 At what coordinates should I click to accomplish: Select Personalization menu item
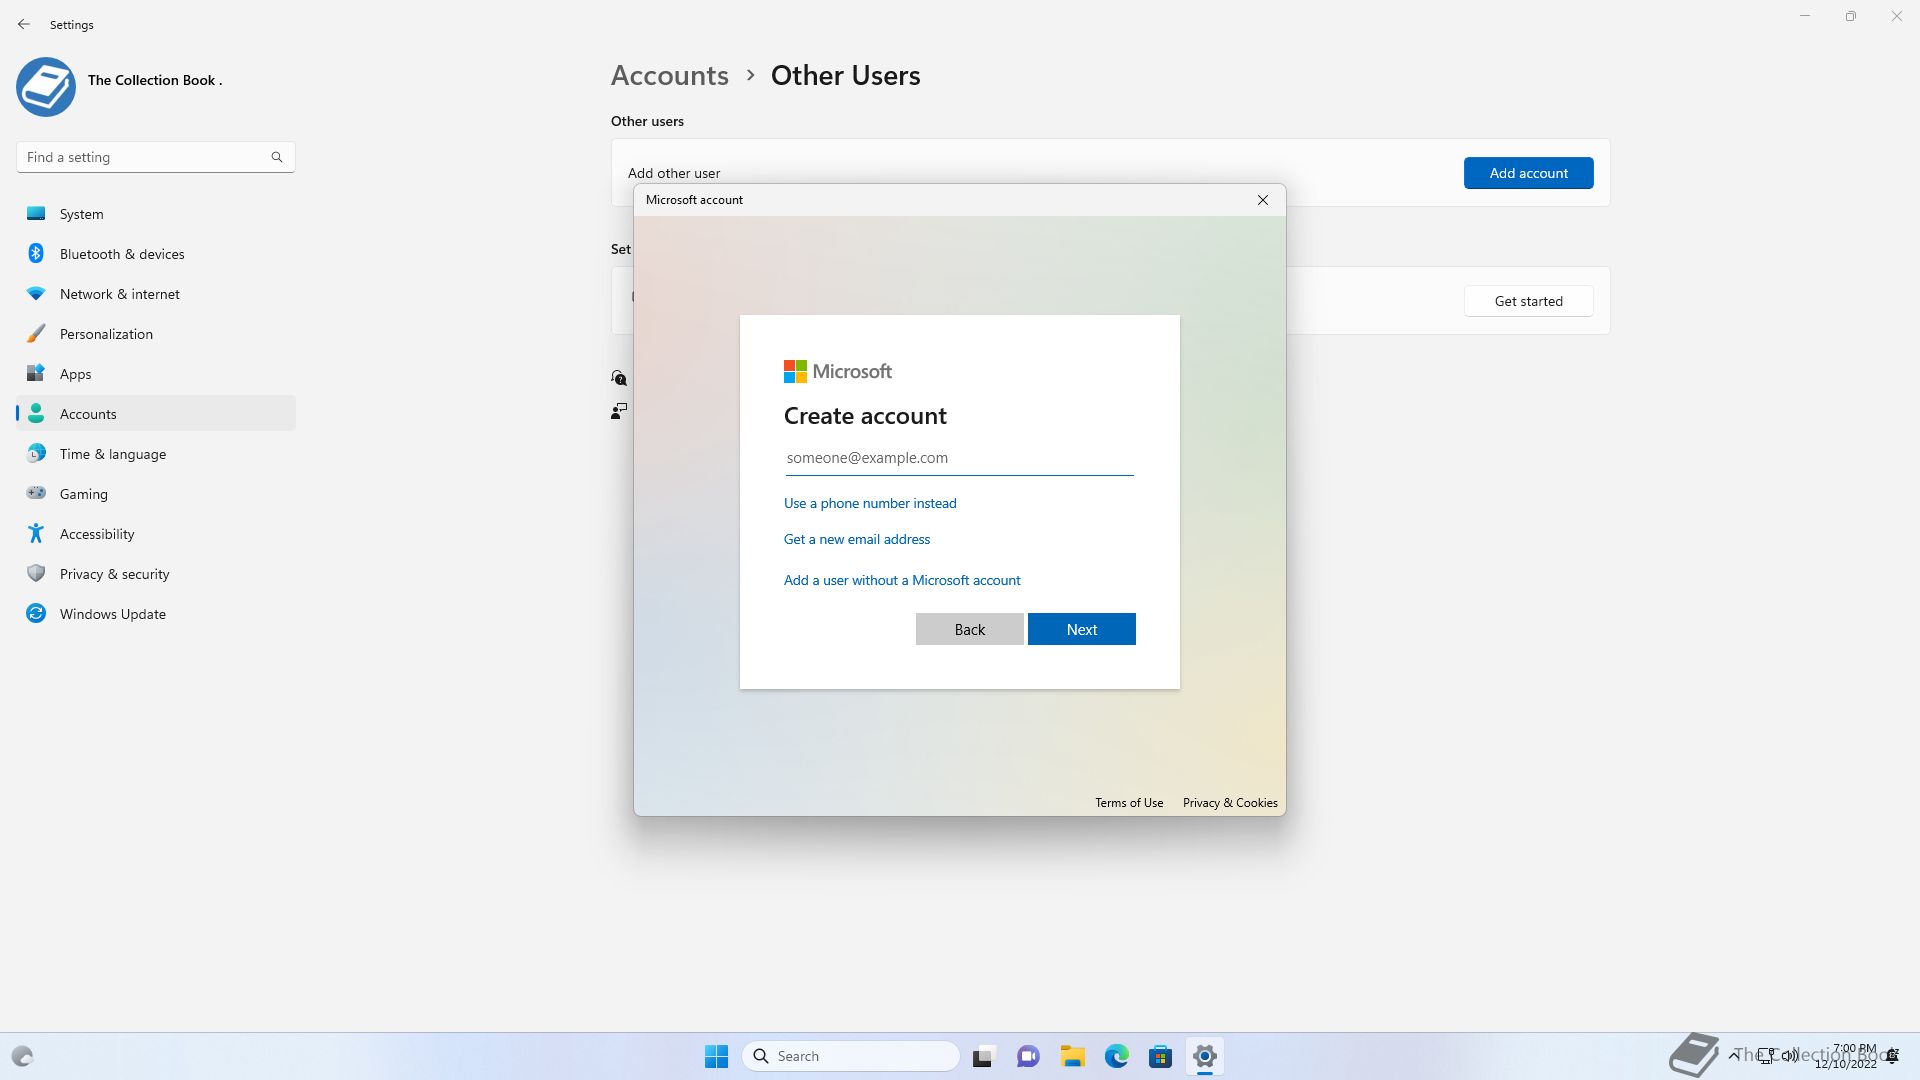pos(156,334)
